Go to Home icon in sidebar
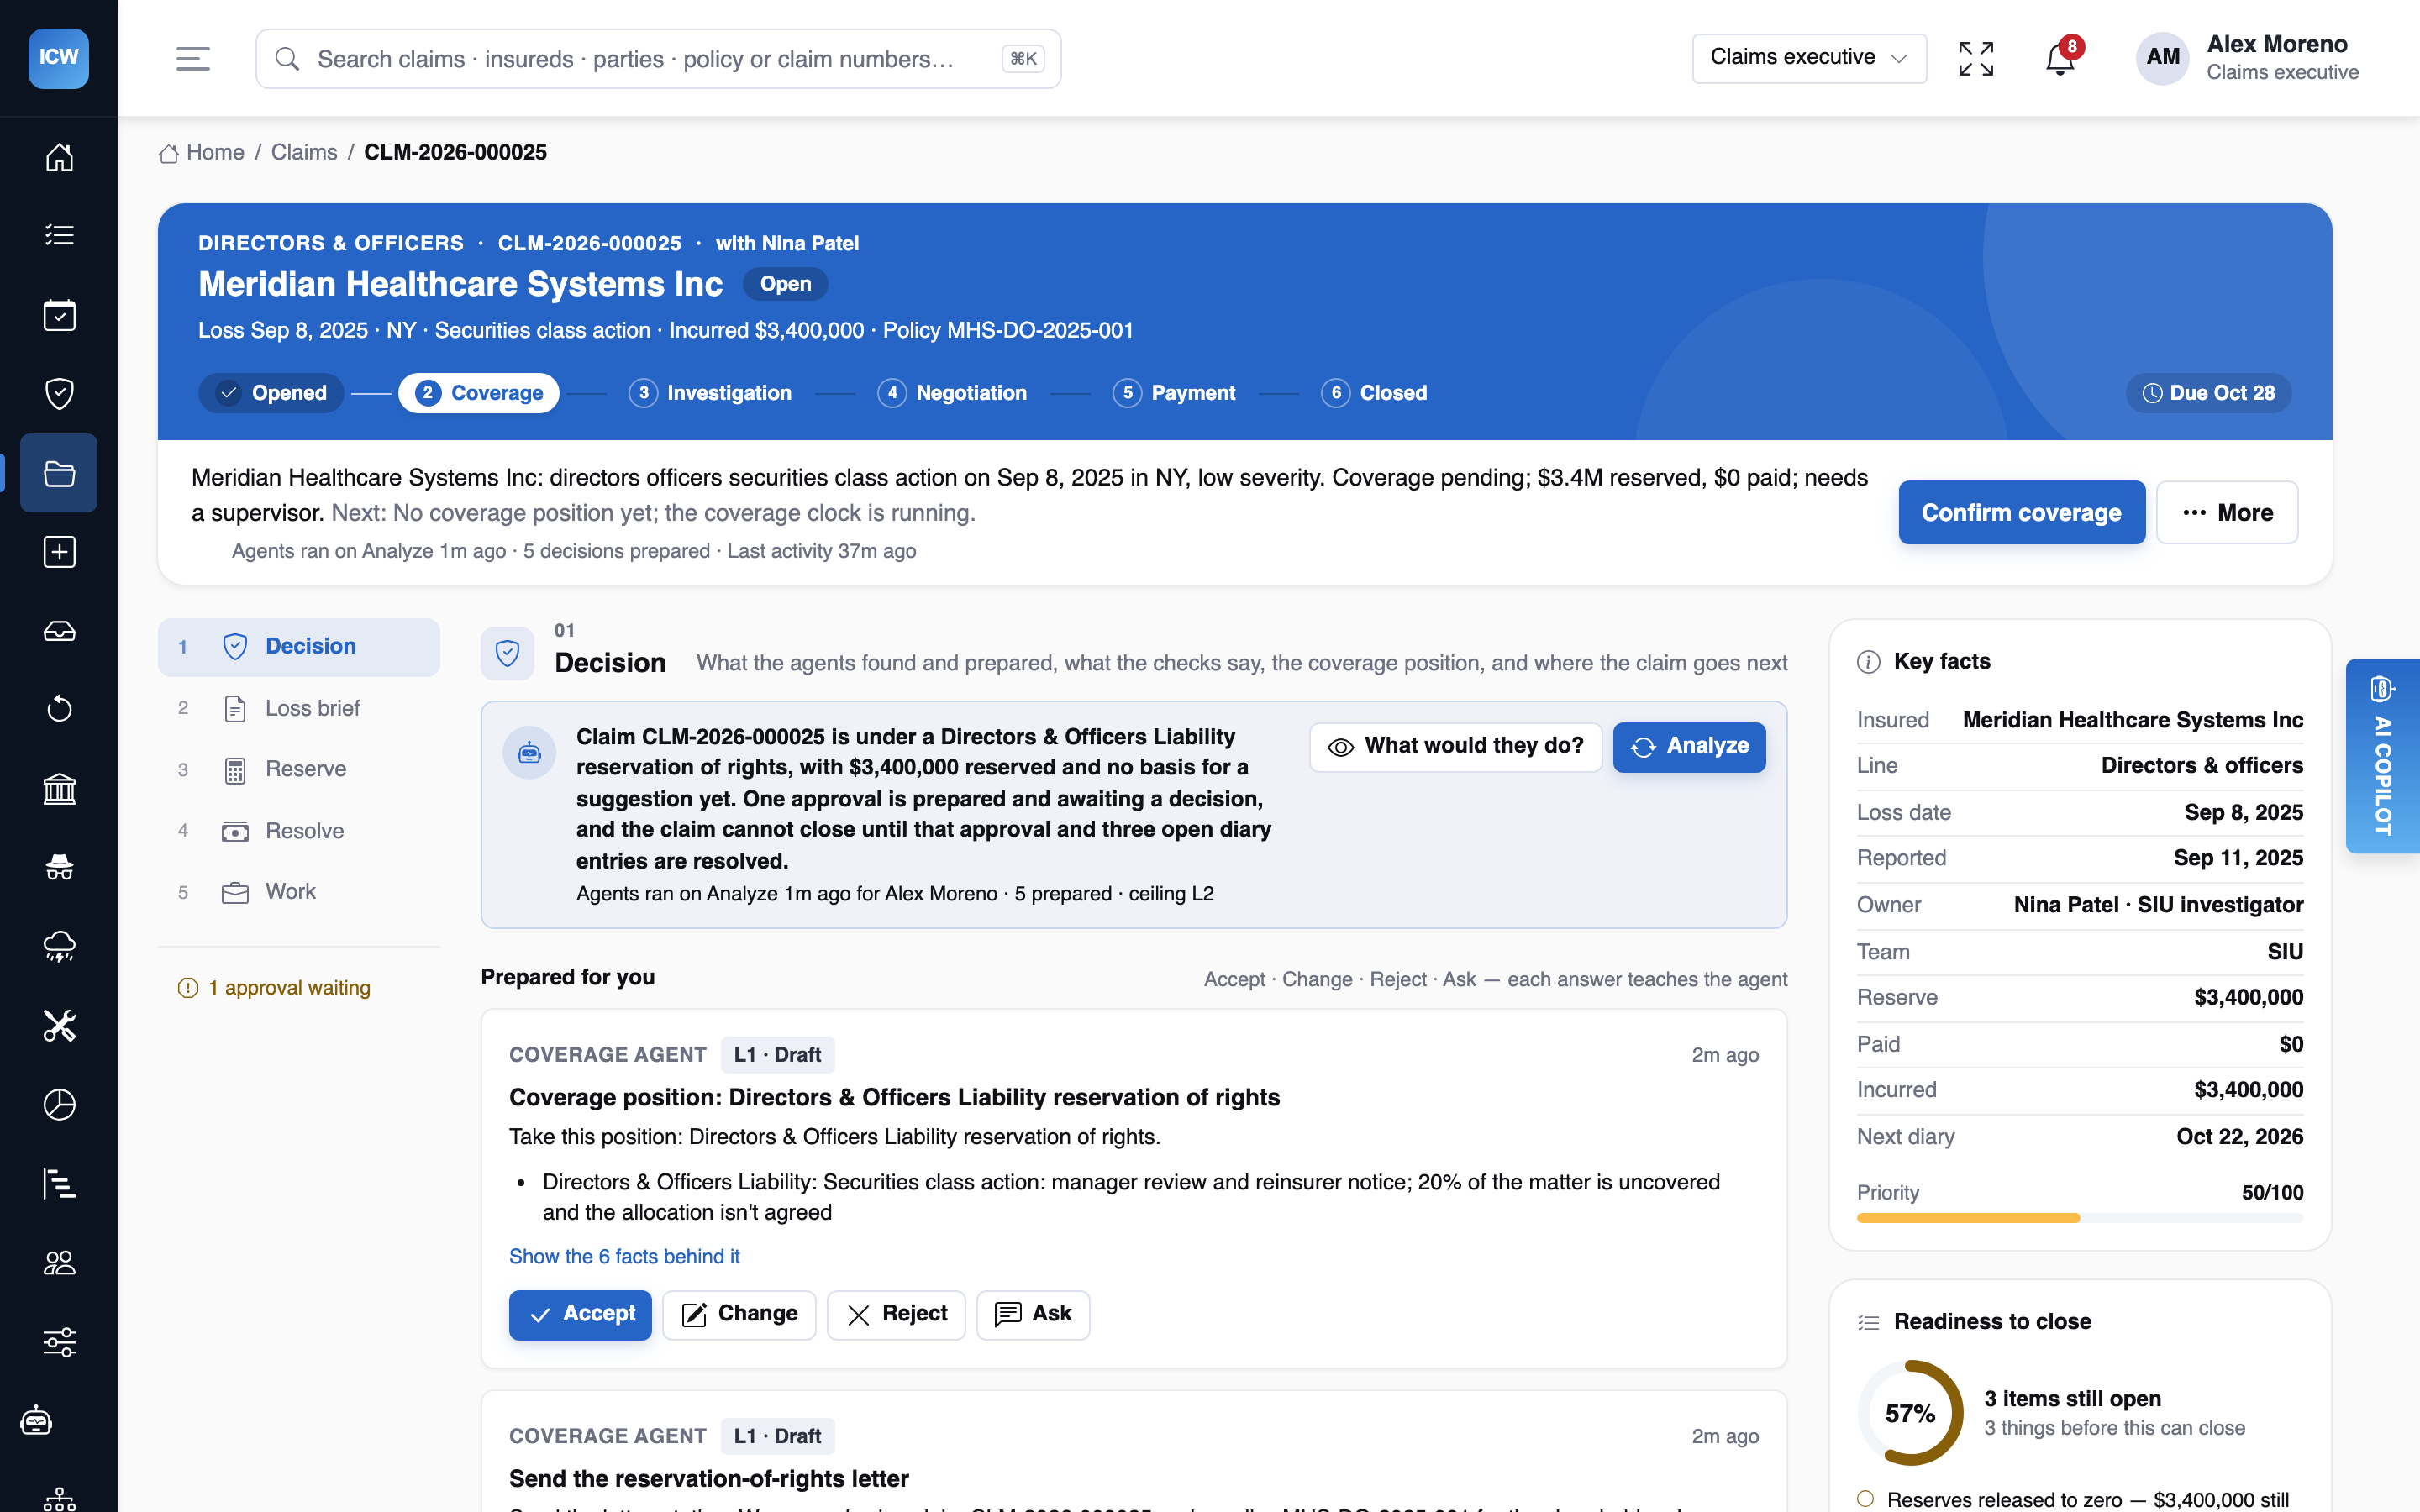This screenshot has height=1512, width=2420. pyautogui.click(x=59, y=157)
